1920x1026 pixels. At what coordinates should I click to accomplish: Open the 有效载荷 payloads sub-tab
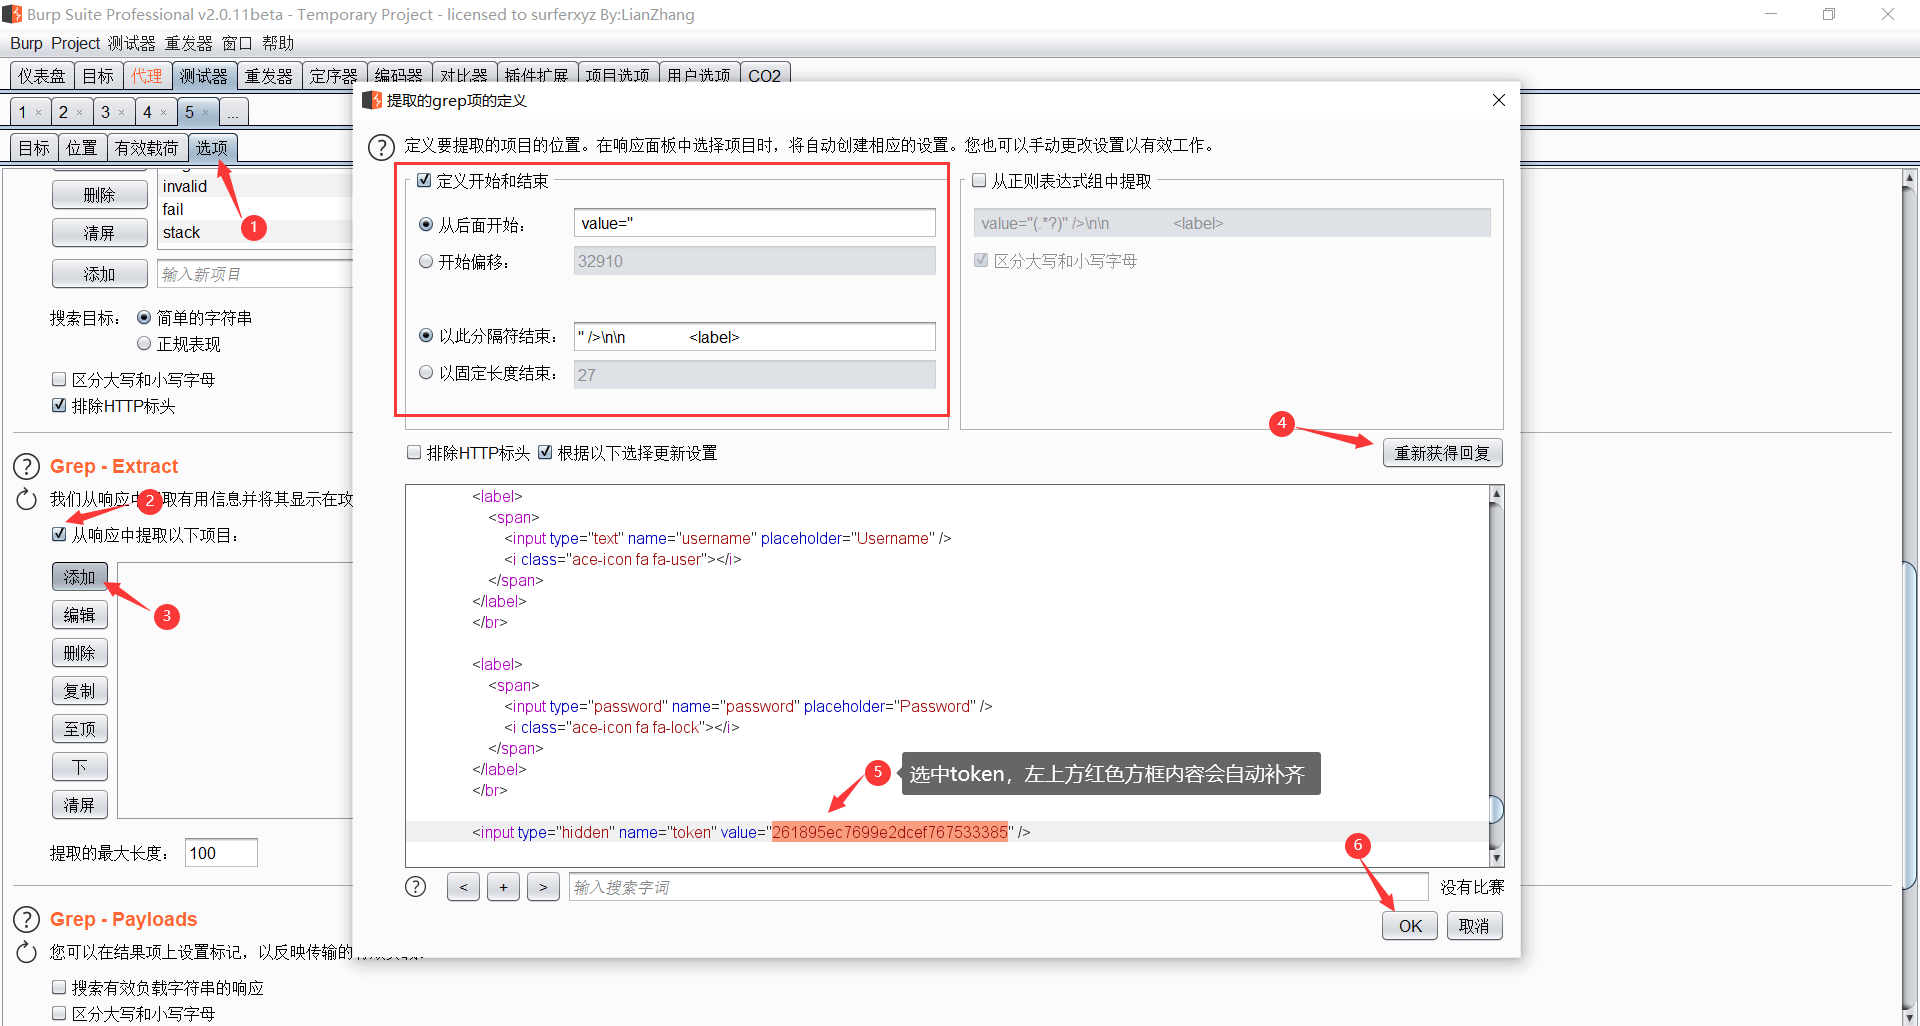pyautogui.click(x=146, y=148)
